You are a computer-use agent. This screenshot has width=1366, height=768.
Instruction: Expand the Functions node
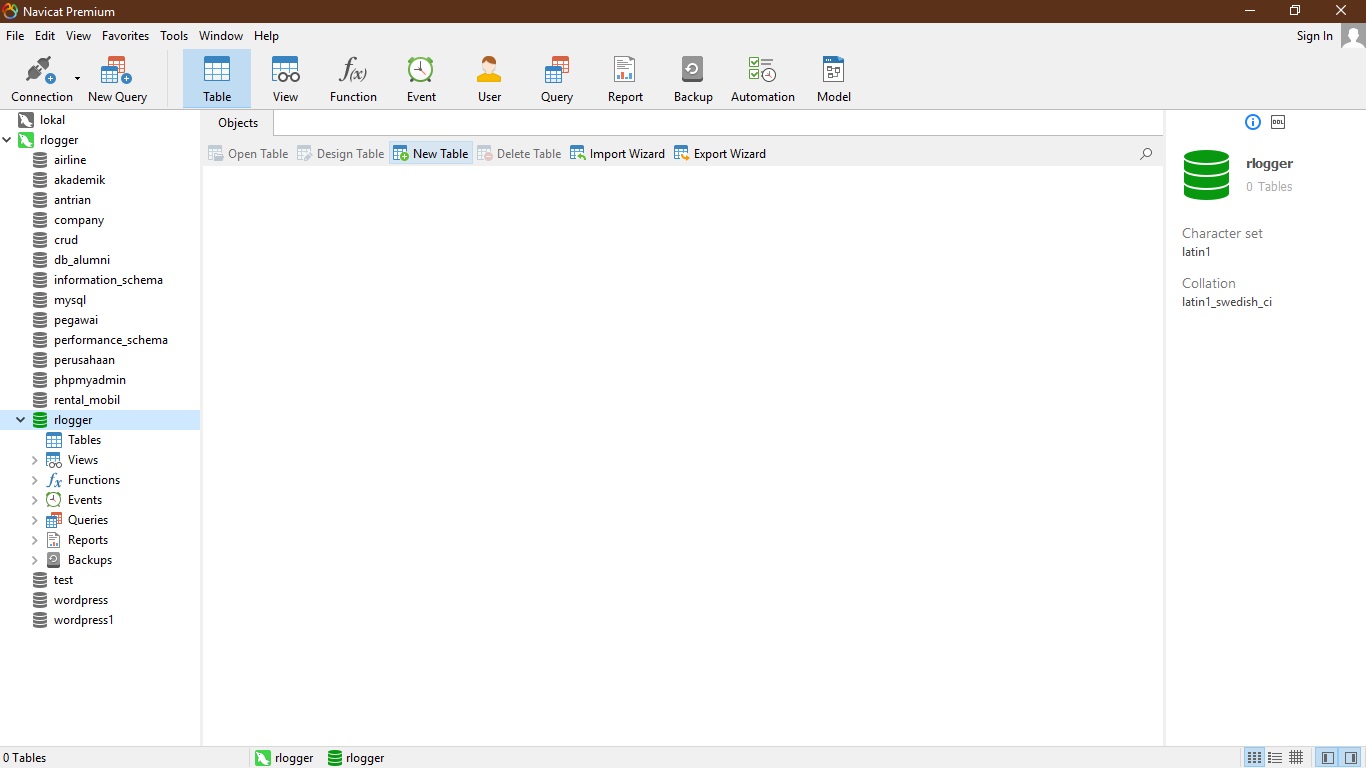[x=34, y=480]
